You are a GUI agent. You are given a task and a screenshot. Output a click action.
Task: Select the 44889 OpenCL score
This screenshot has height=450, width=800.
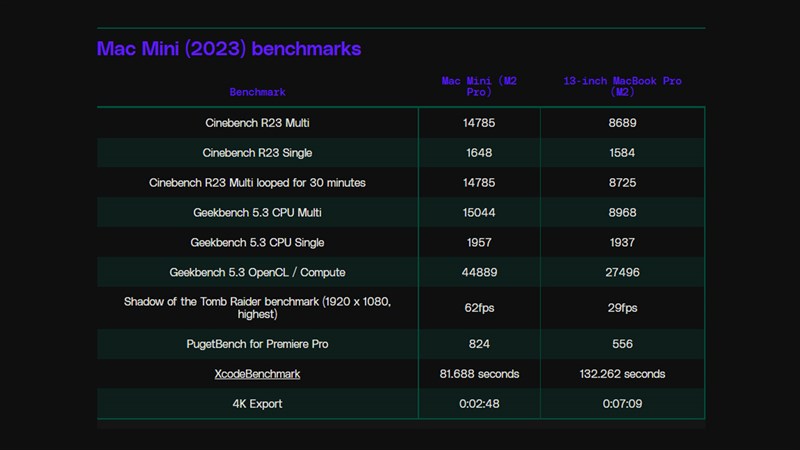click(479, 272)
